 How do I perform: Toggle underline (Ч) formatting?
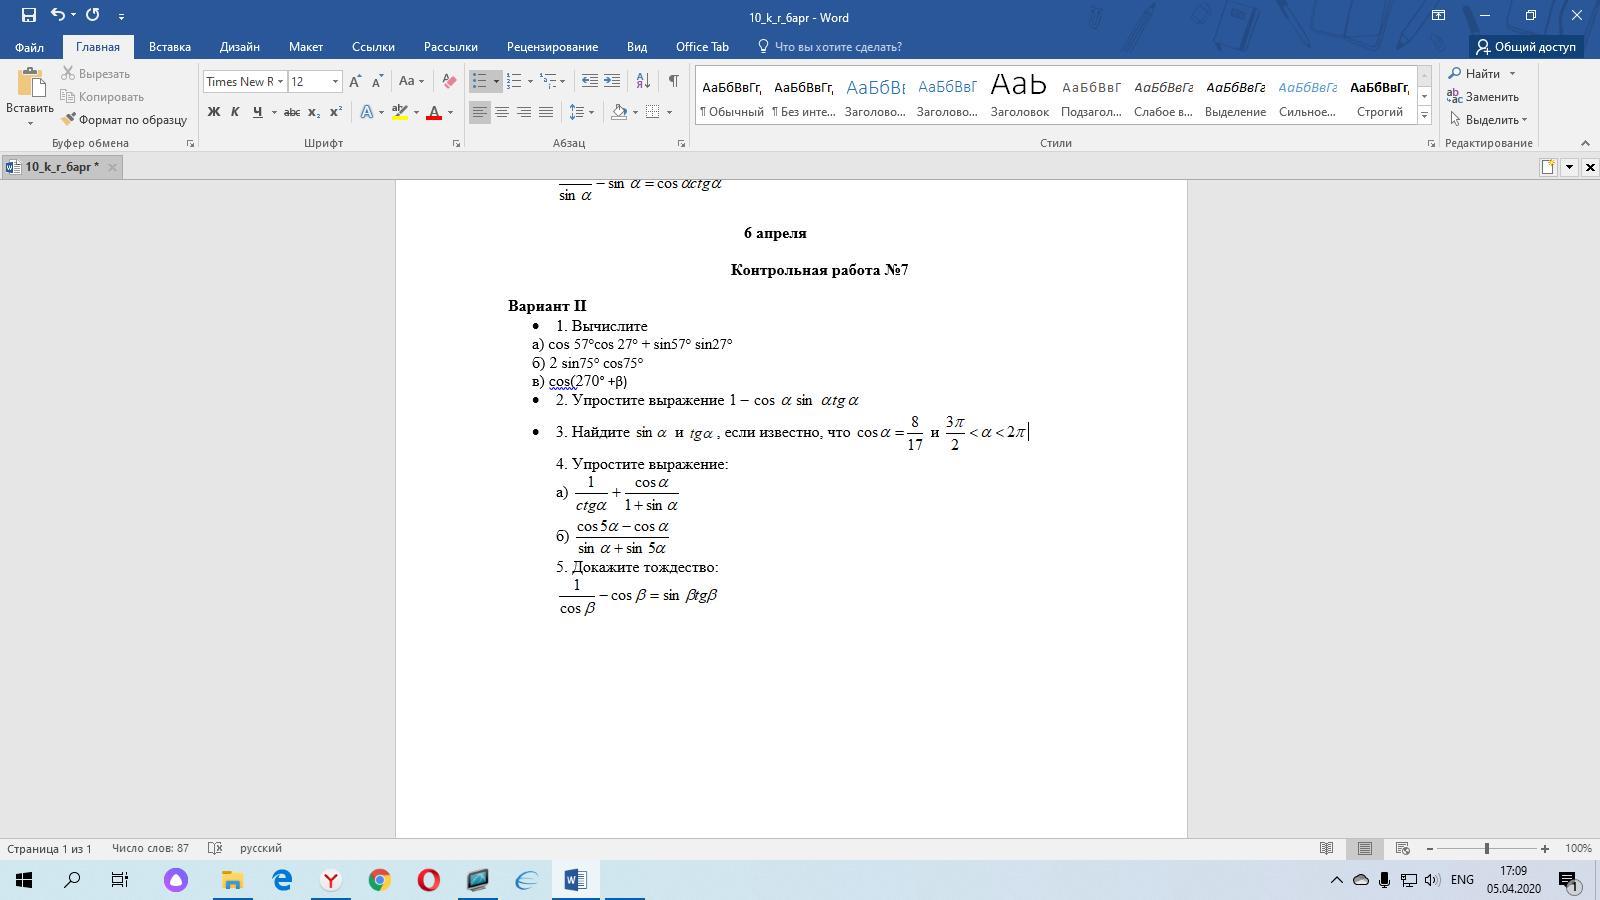pos(257,112)
